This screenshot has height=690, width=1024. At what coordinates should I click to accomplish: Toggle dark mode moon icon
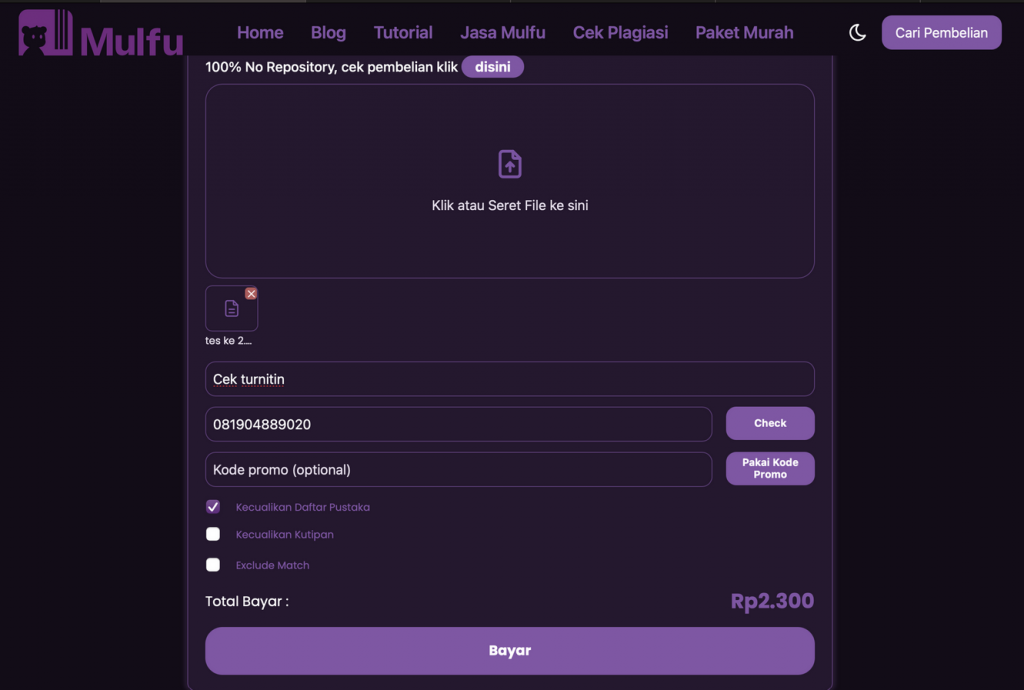[x=857, y=33]
